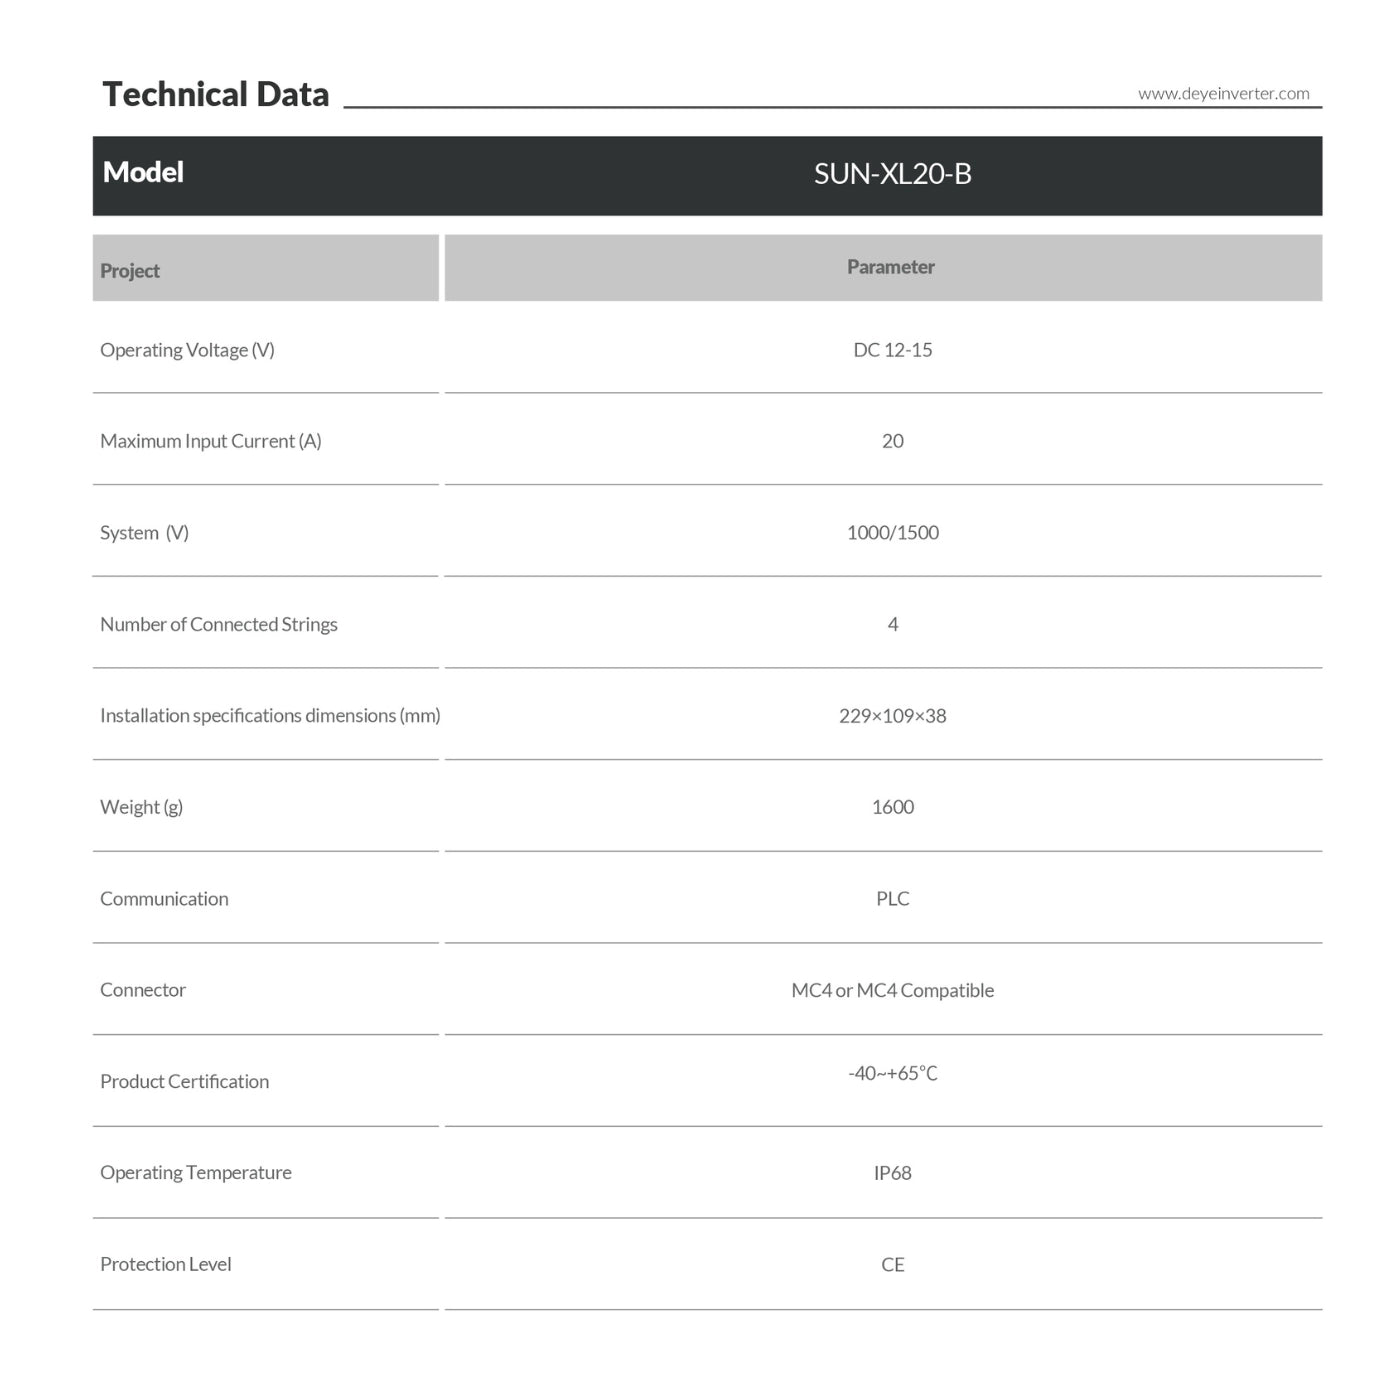1400x1400 pixels.
Task: Click the 229×109×38 dimensions value
Action: (x=892, y=716)
